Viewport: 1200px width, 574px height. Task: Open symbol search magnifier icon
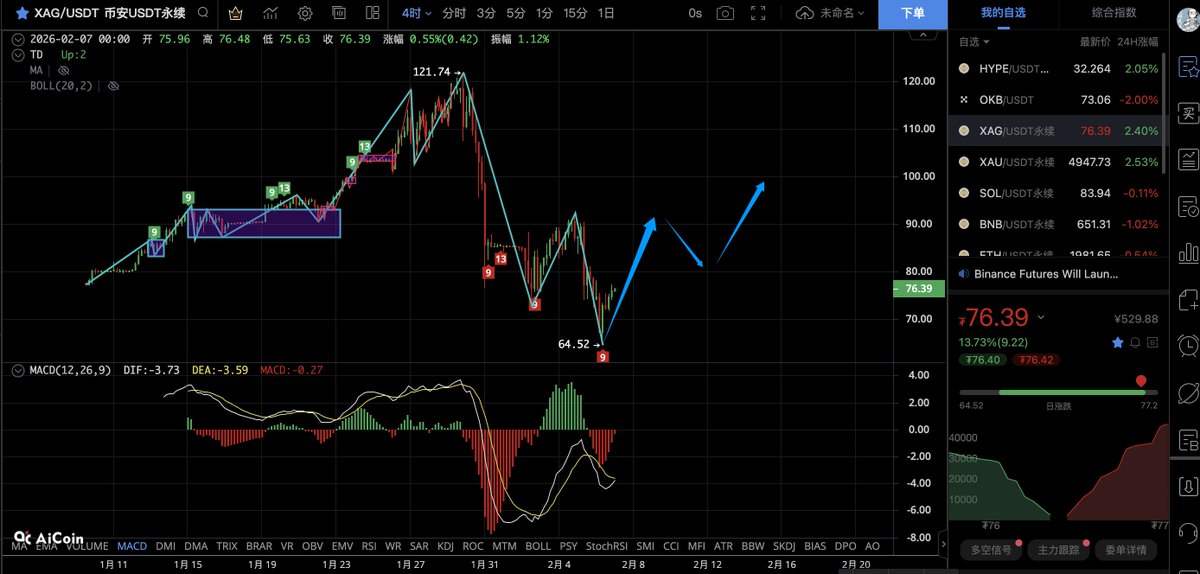pyautogui.click(x=203, y=14)
